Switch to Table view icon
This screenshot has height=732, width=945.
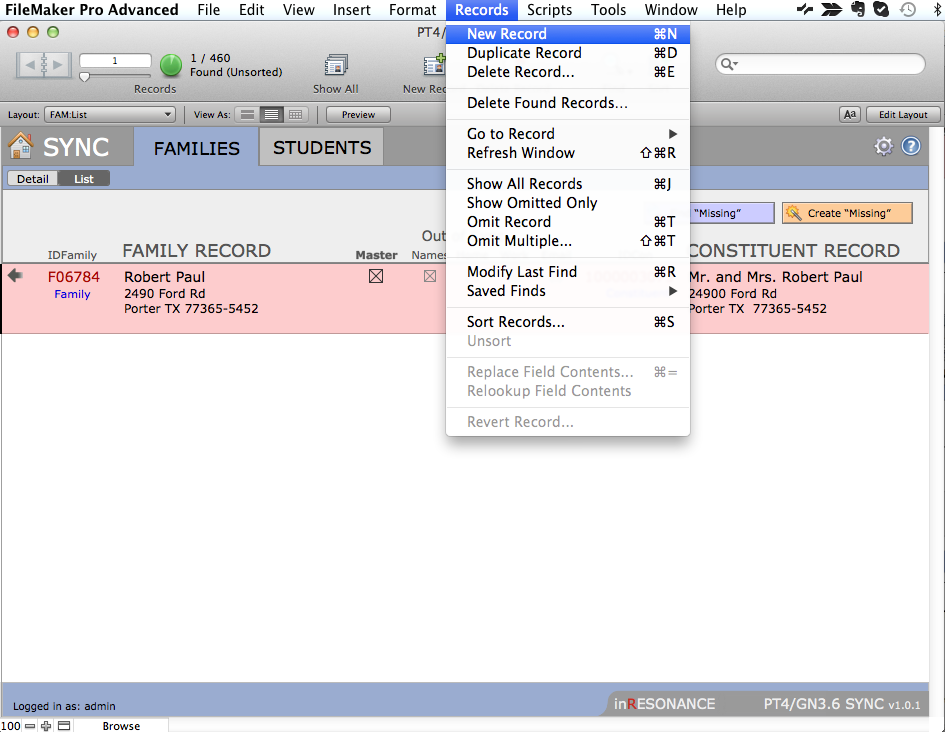295,114
